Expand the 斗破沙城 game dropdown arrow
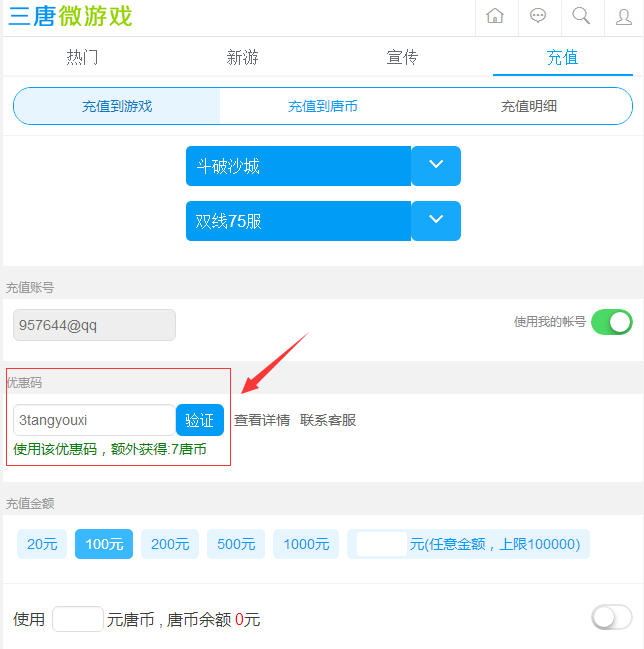 (x=436, y=166)
